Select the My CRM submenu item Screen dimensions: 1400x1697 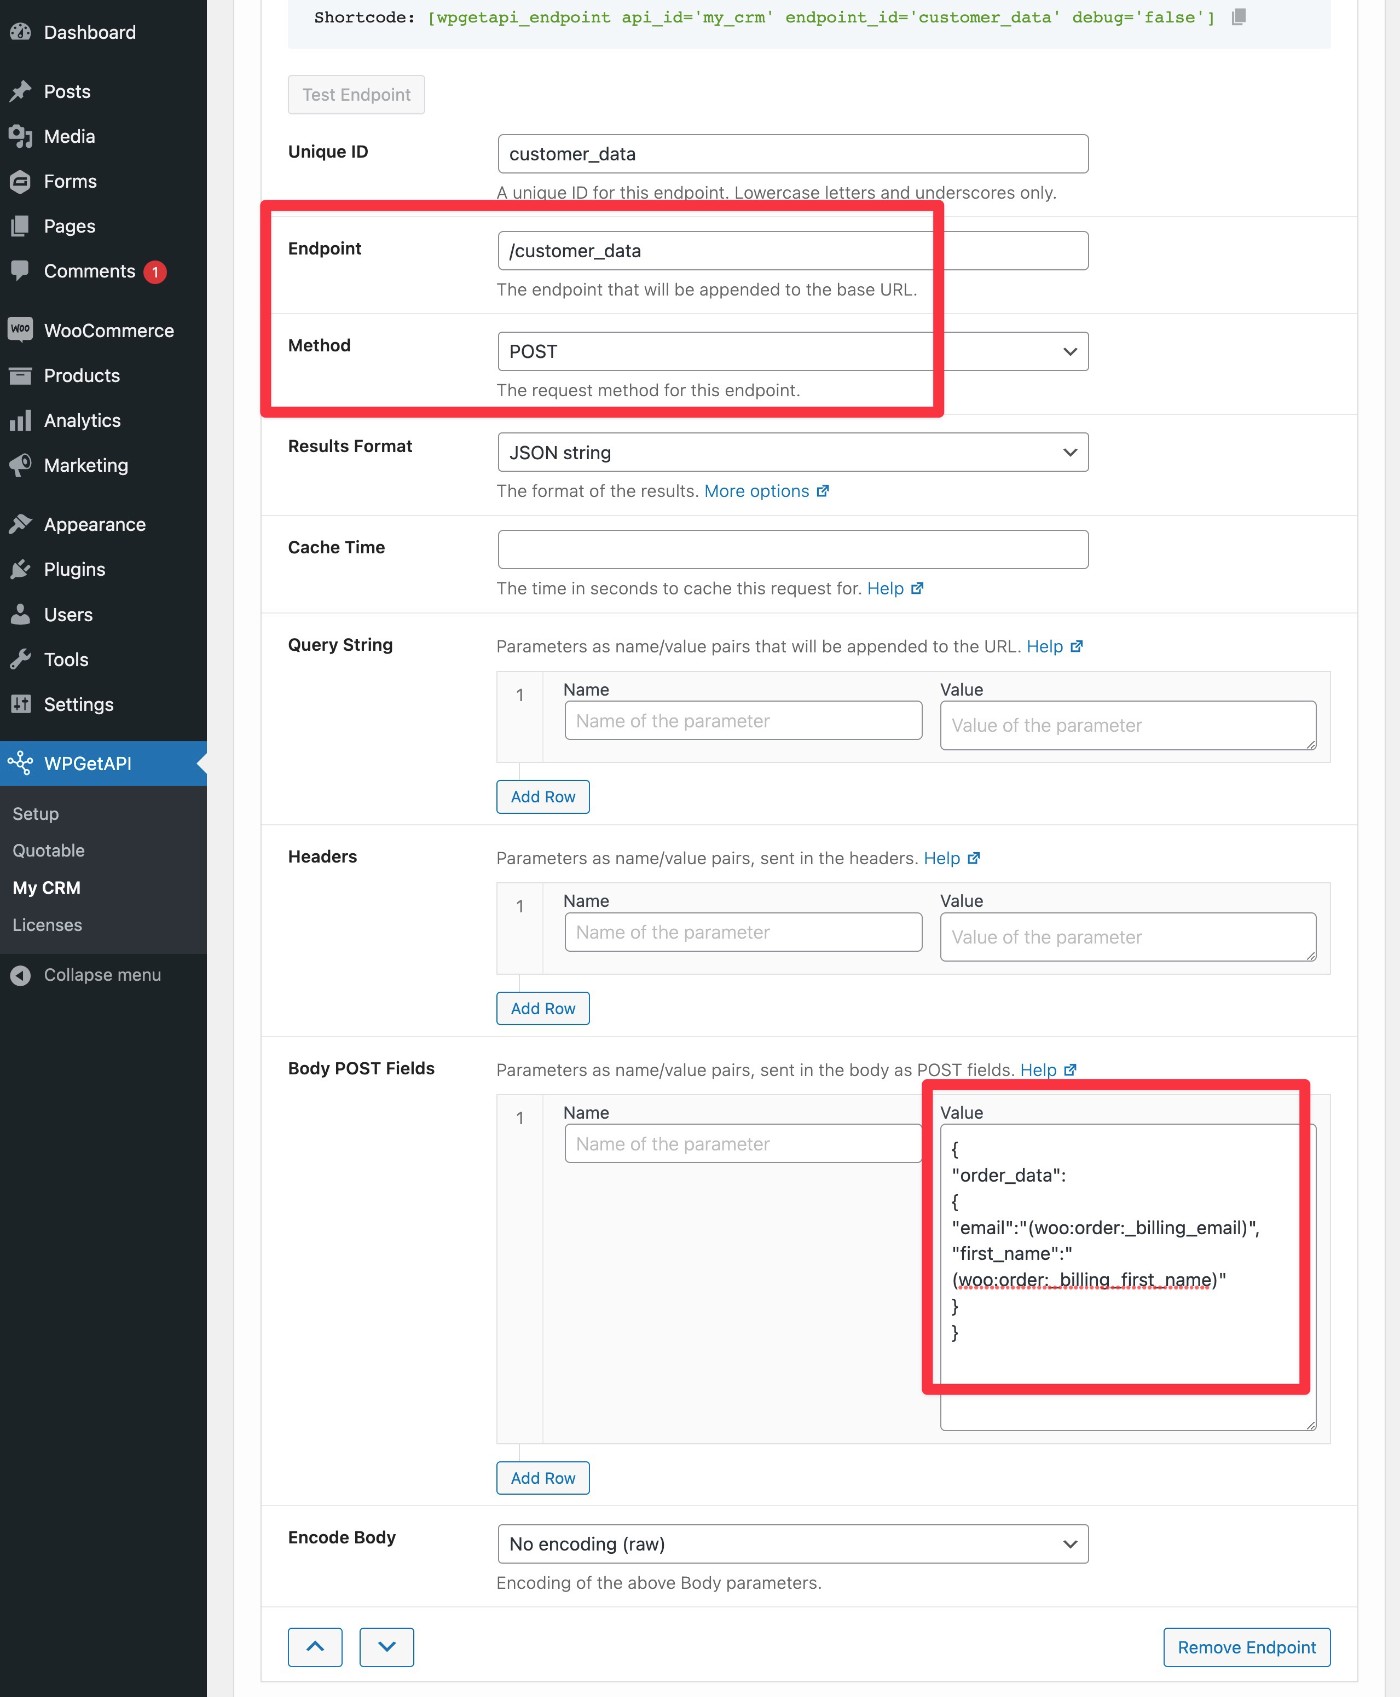tap(47, 888)
